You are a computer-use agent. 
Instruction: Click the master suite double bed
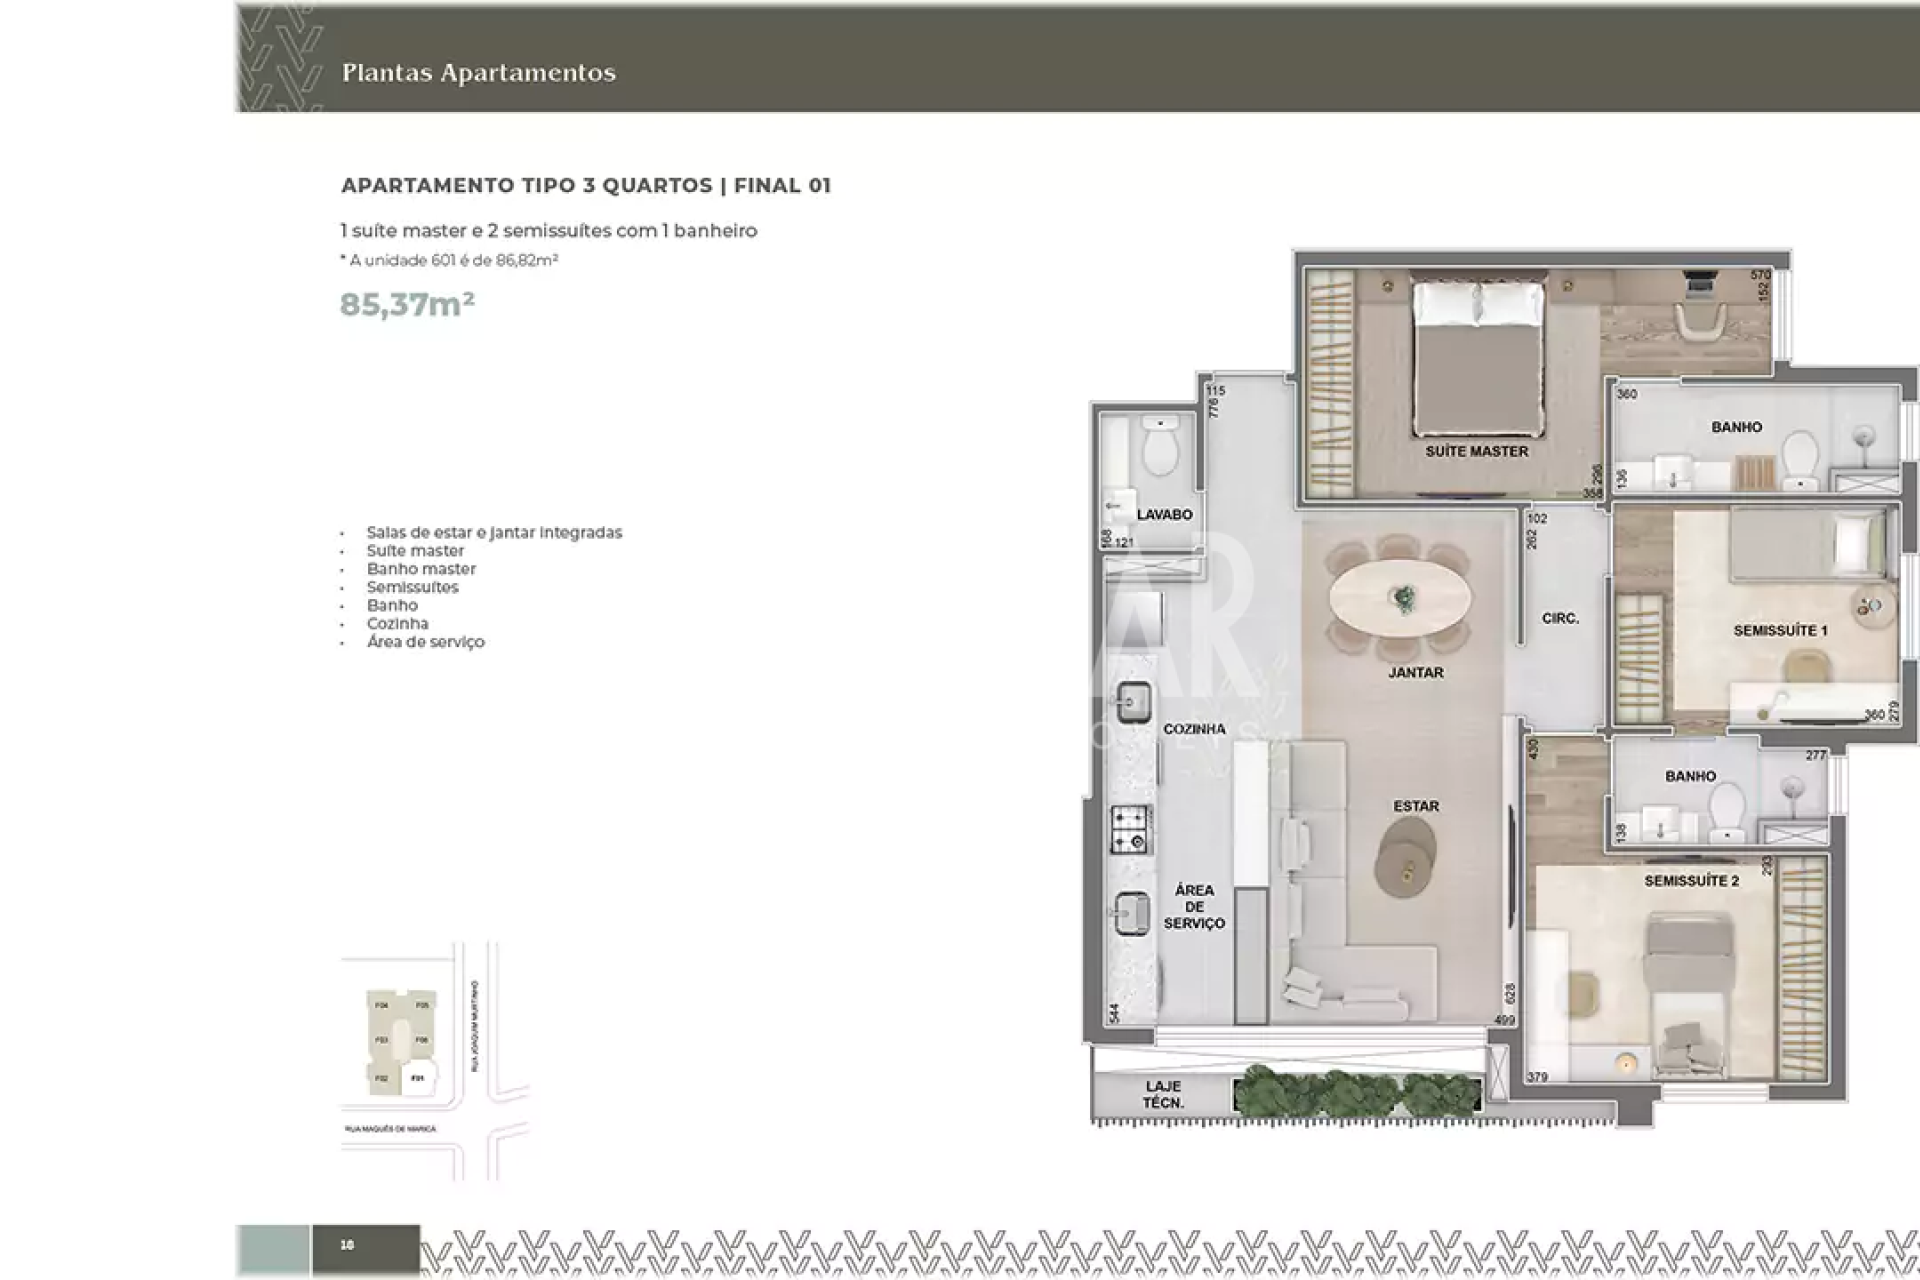(1478, 359)
